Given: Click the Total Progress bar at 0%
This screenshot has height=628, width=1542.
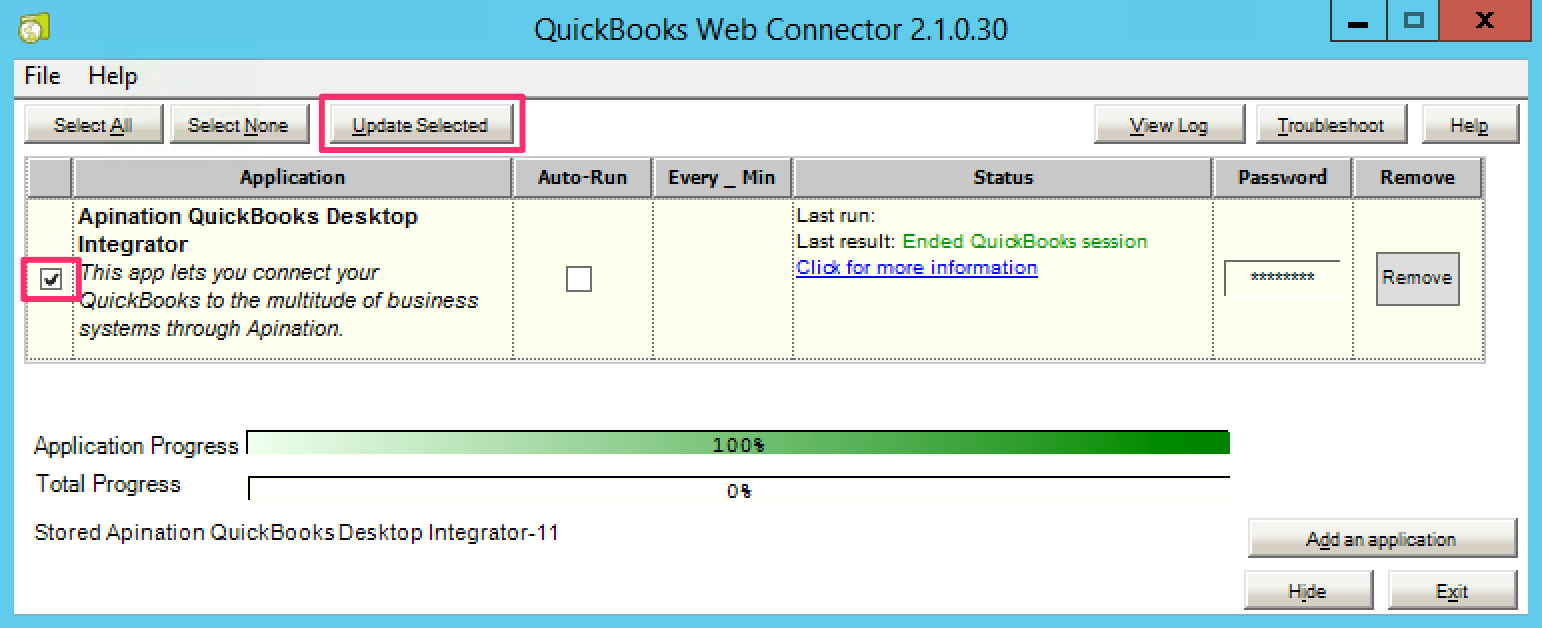Looking at the screenshot, I should (738, 489).
